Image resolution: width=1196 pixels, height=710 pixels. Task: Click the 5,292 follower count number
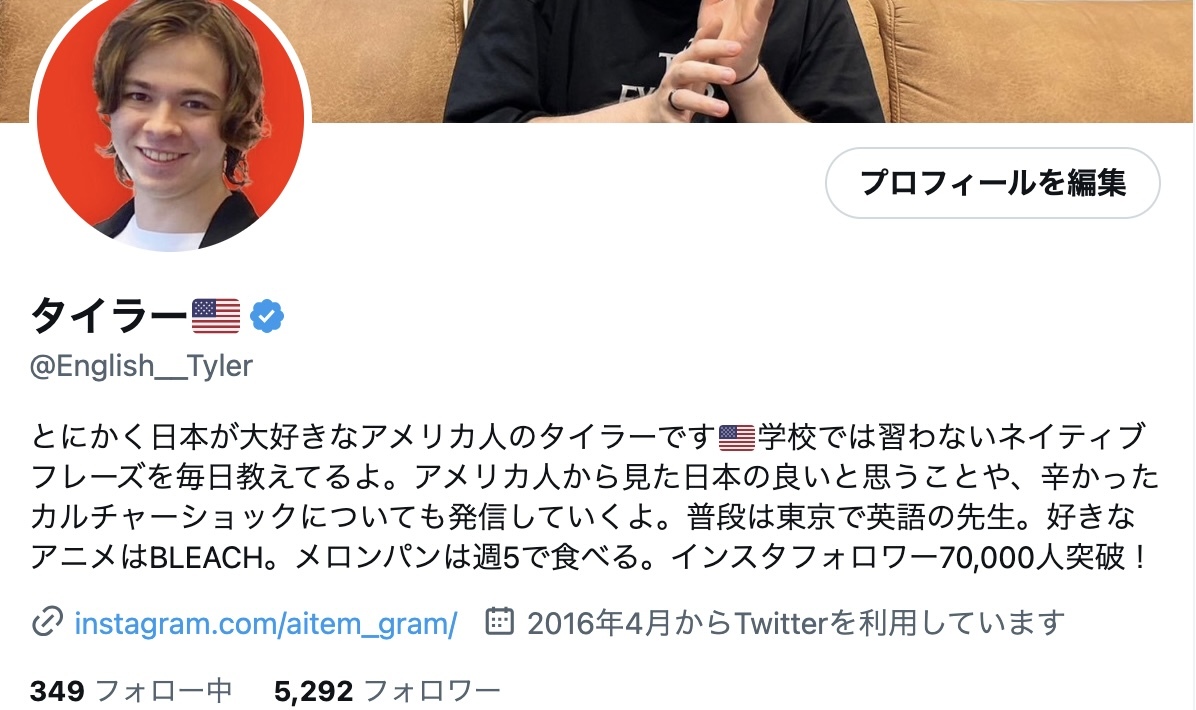coord(313,691)
